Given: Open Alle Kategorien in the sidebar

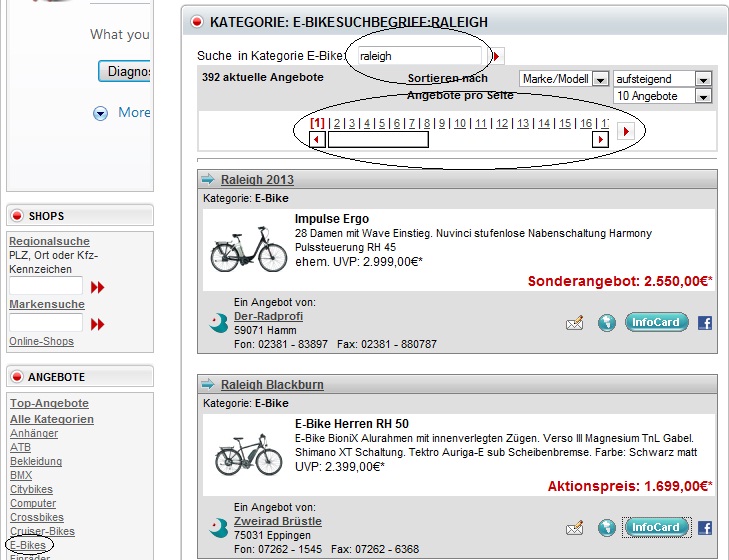Looking at the screenshot, I should click(52, 419).
